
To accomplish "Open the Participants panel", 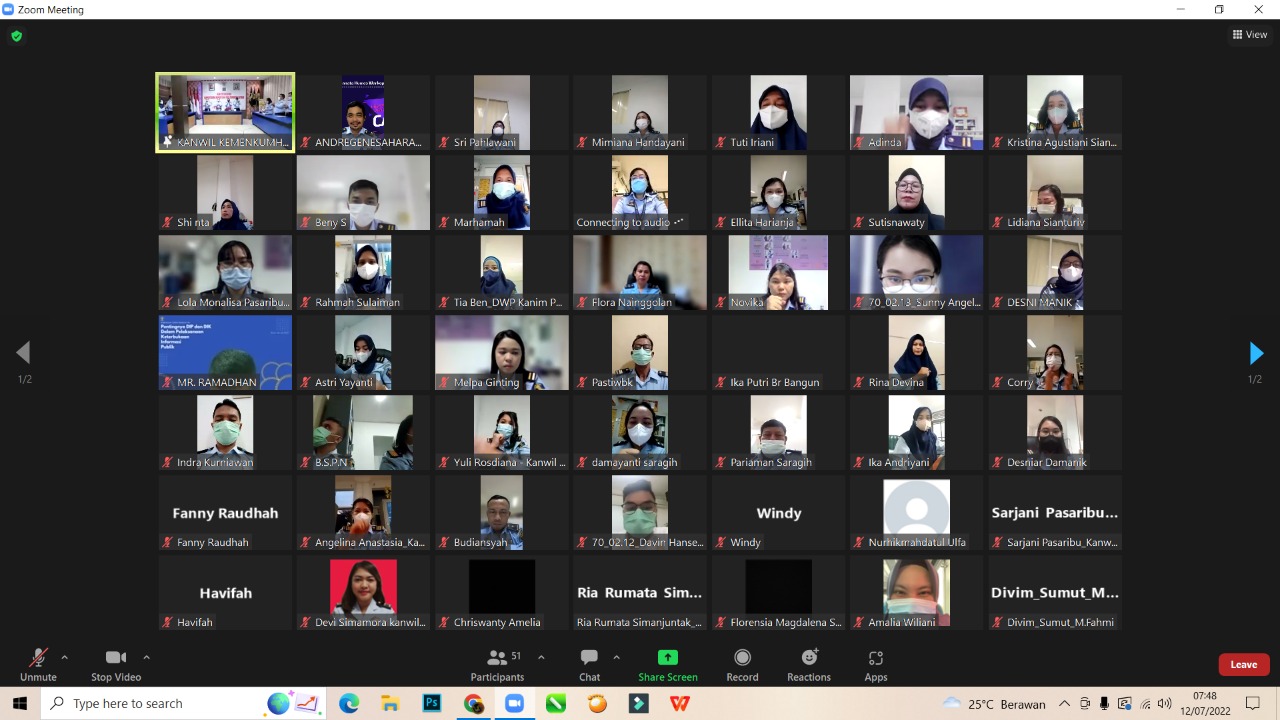I will pos(497,664).
